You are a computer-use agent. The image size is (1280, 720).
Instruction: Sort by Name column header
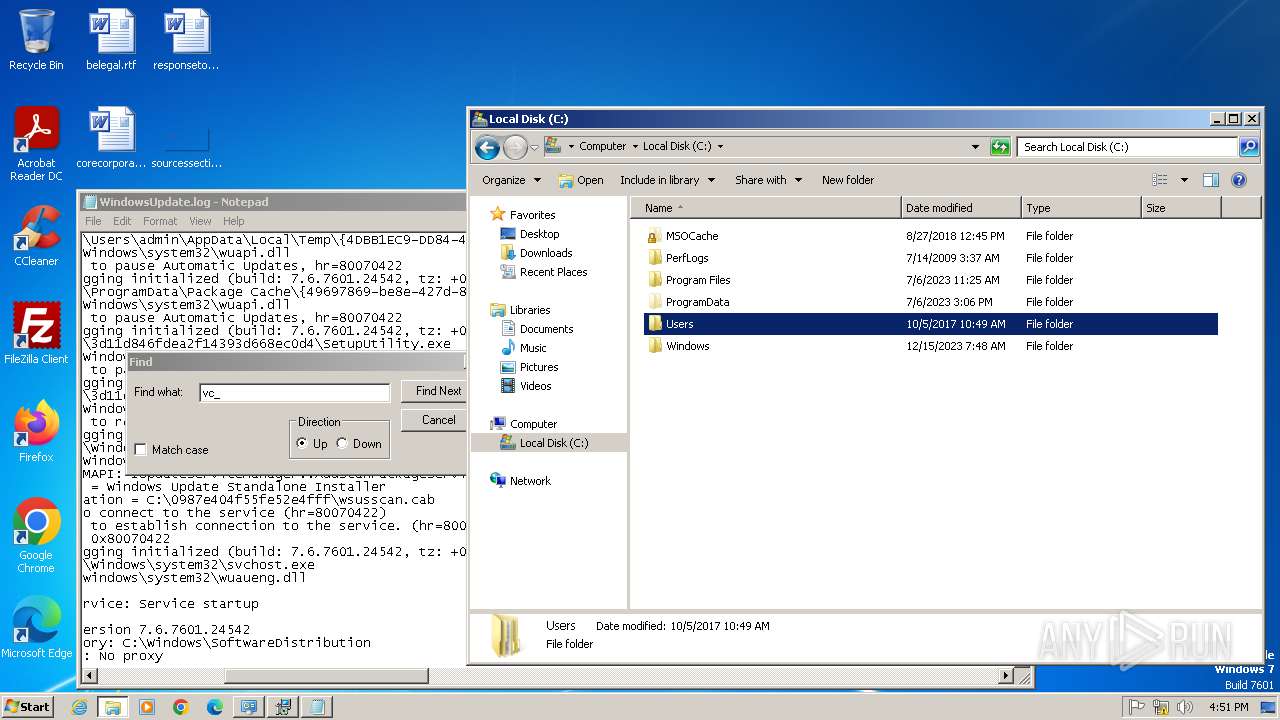pos(766,208)
